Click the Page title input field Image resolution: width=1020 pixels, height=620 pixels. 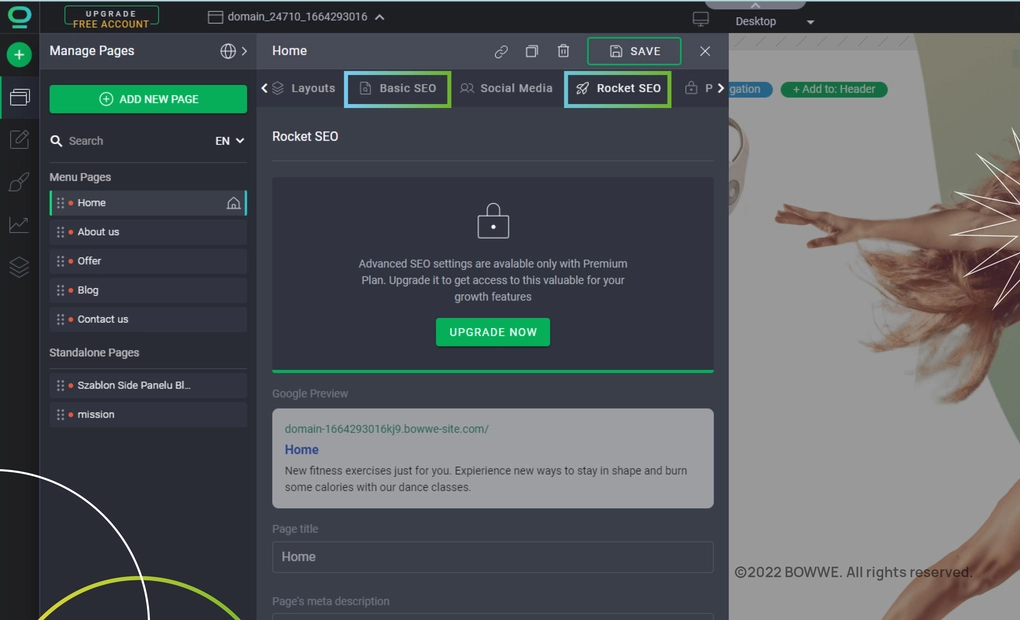[x=492, y=557]
